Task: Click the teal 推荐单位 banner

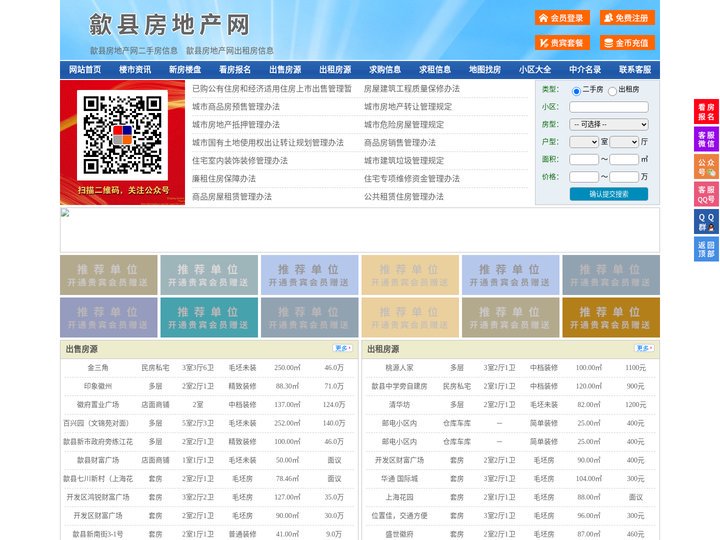Action: tap(208, 317)
